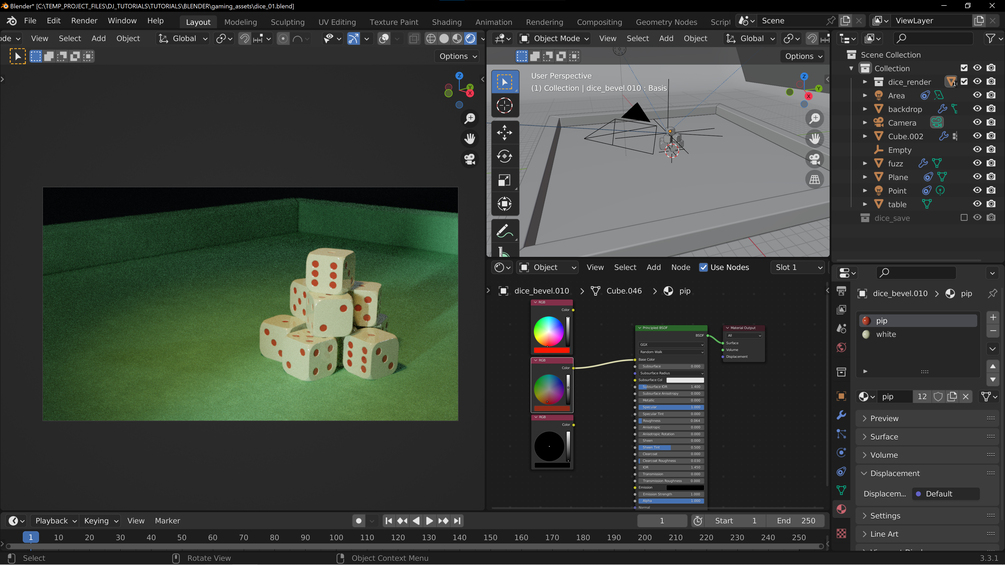The width and height of the screenshot is (1005, 565).
Task: Choose the Annotate pencil tool
Action: click(x=504, y=231)
